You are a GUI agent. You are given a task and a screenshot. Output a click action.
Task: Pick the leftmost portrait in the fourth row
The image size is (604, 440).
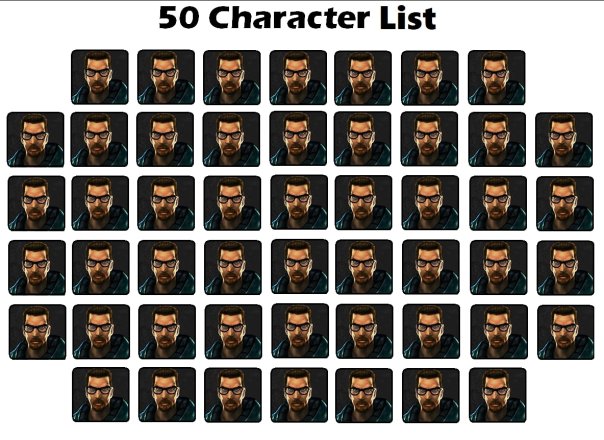37,268
